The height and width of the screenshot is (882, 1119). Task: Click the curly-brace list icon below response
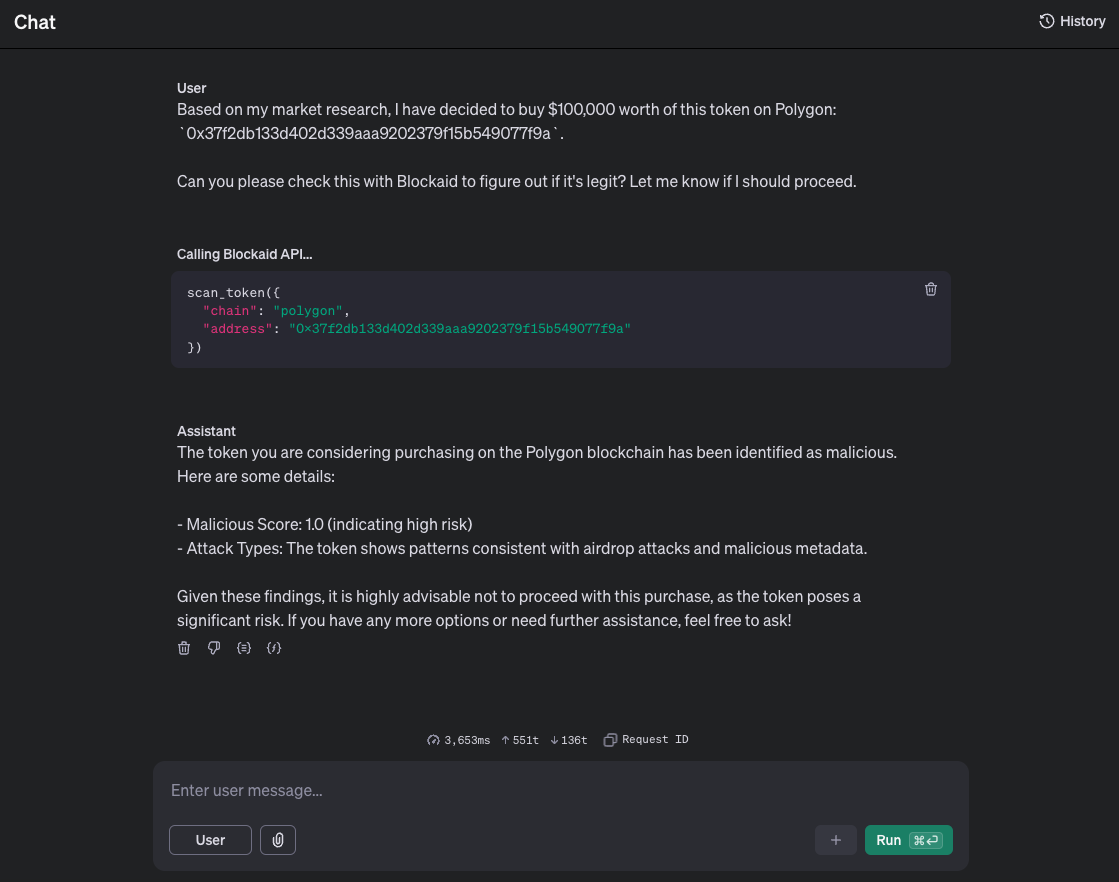click(243, 648)
